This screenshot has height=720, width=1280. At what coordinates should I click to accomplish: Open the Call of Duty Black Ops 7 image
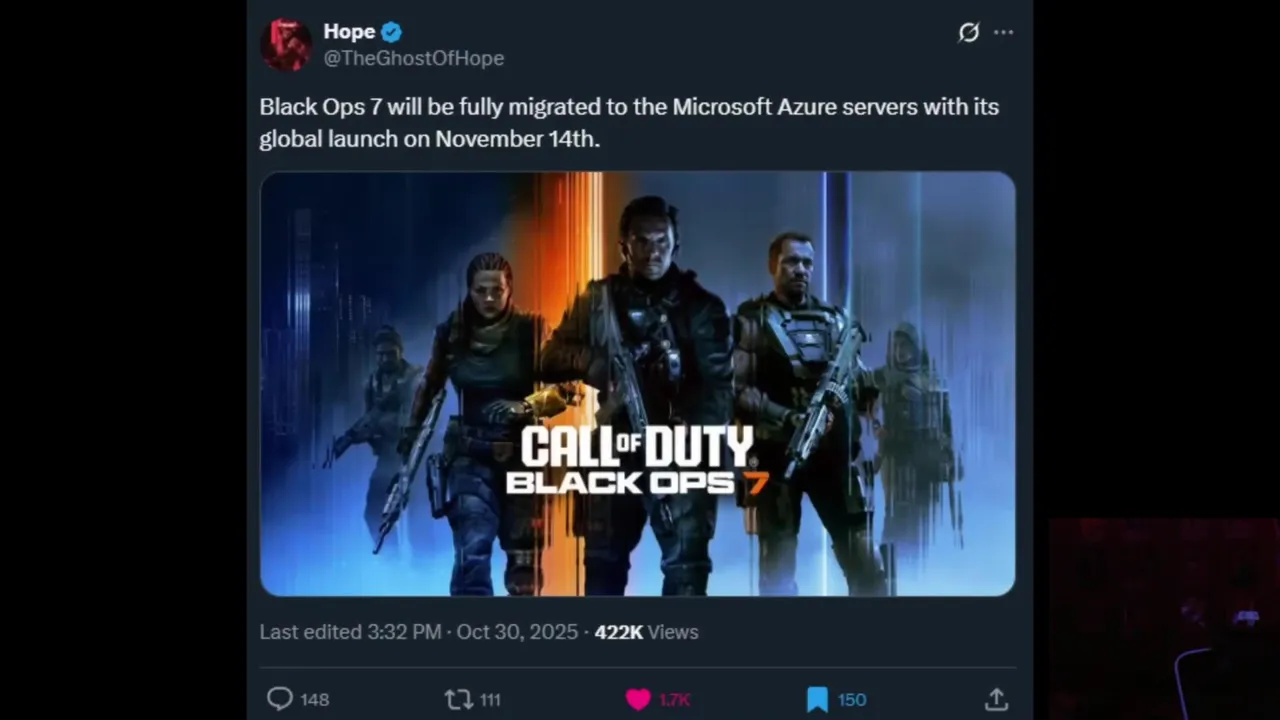[638, 384]
